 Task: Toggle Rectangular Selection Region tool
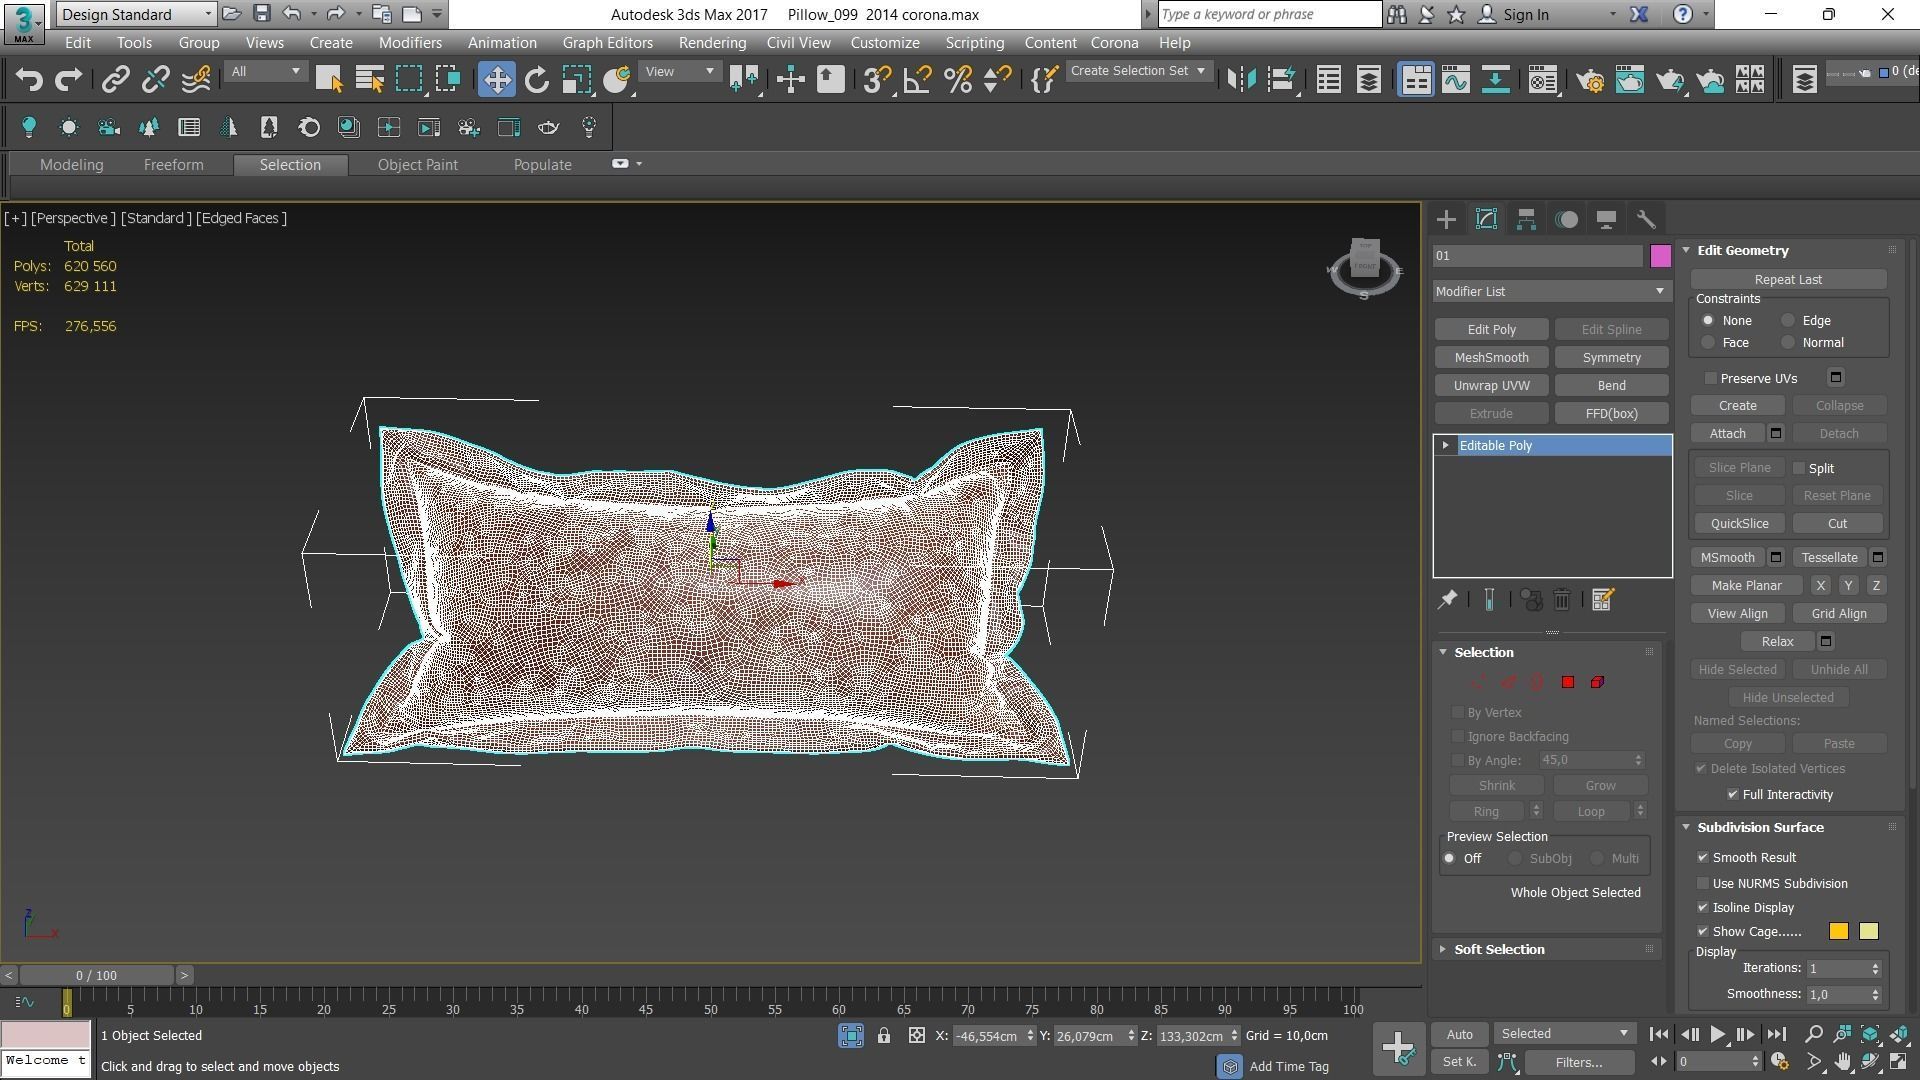409,80
